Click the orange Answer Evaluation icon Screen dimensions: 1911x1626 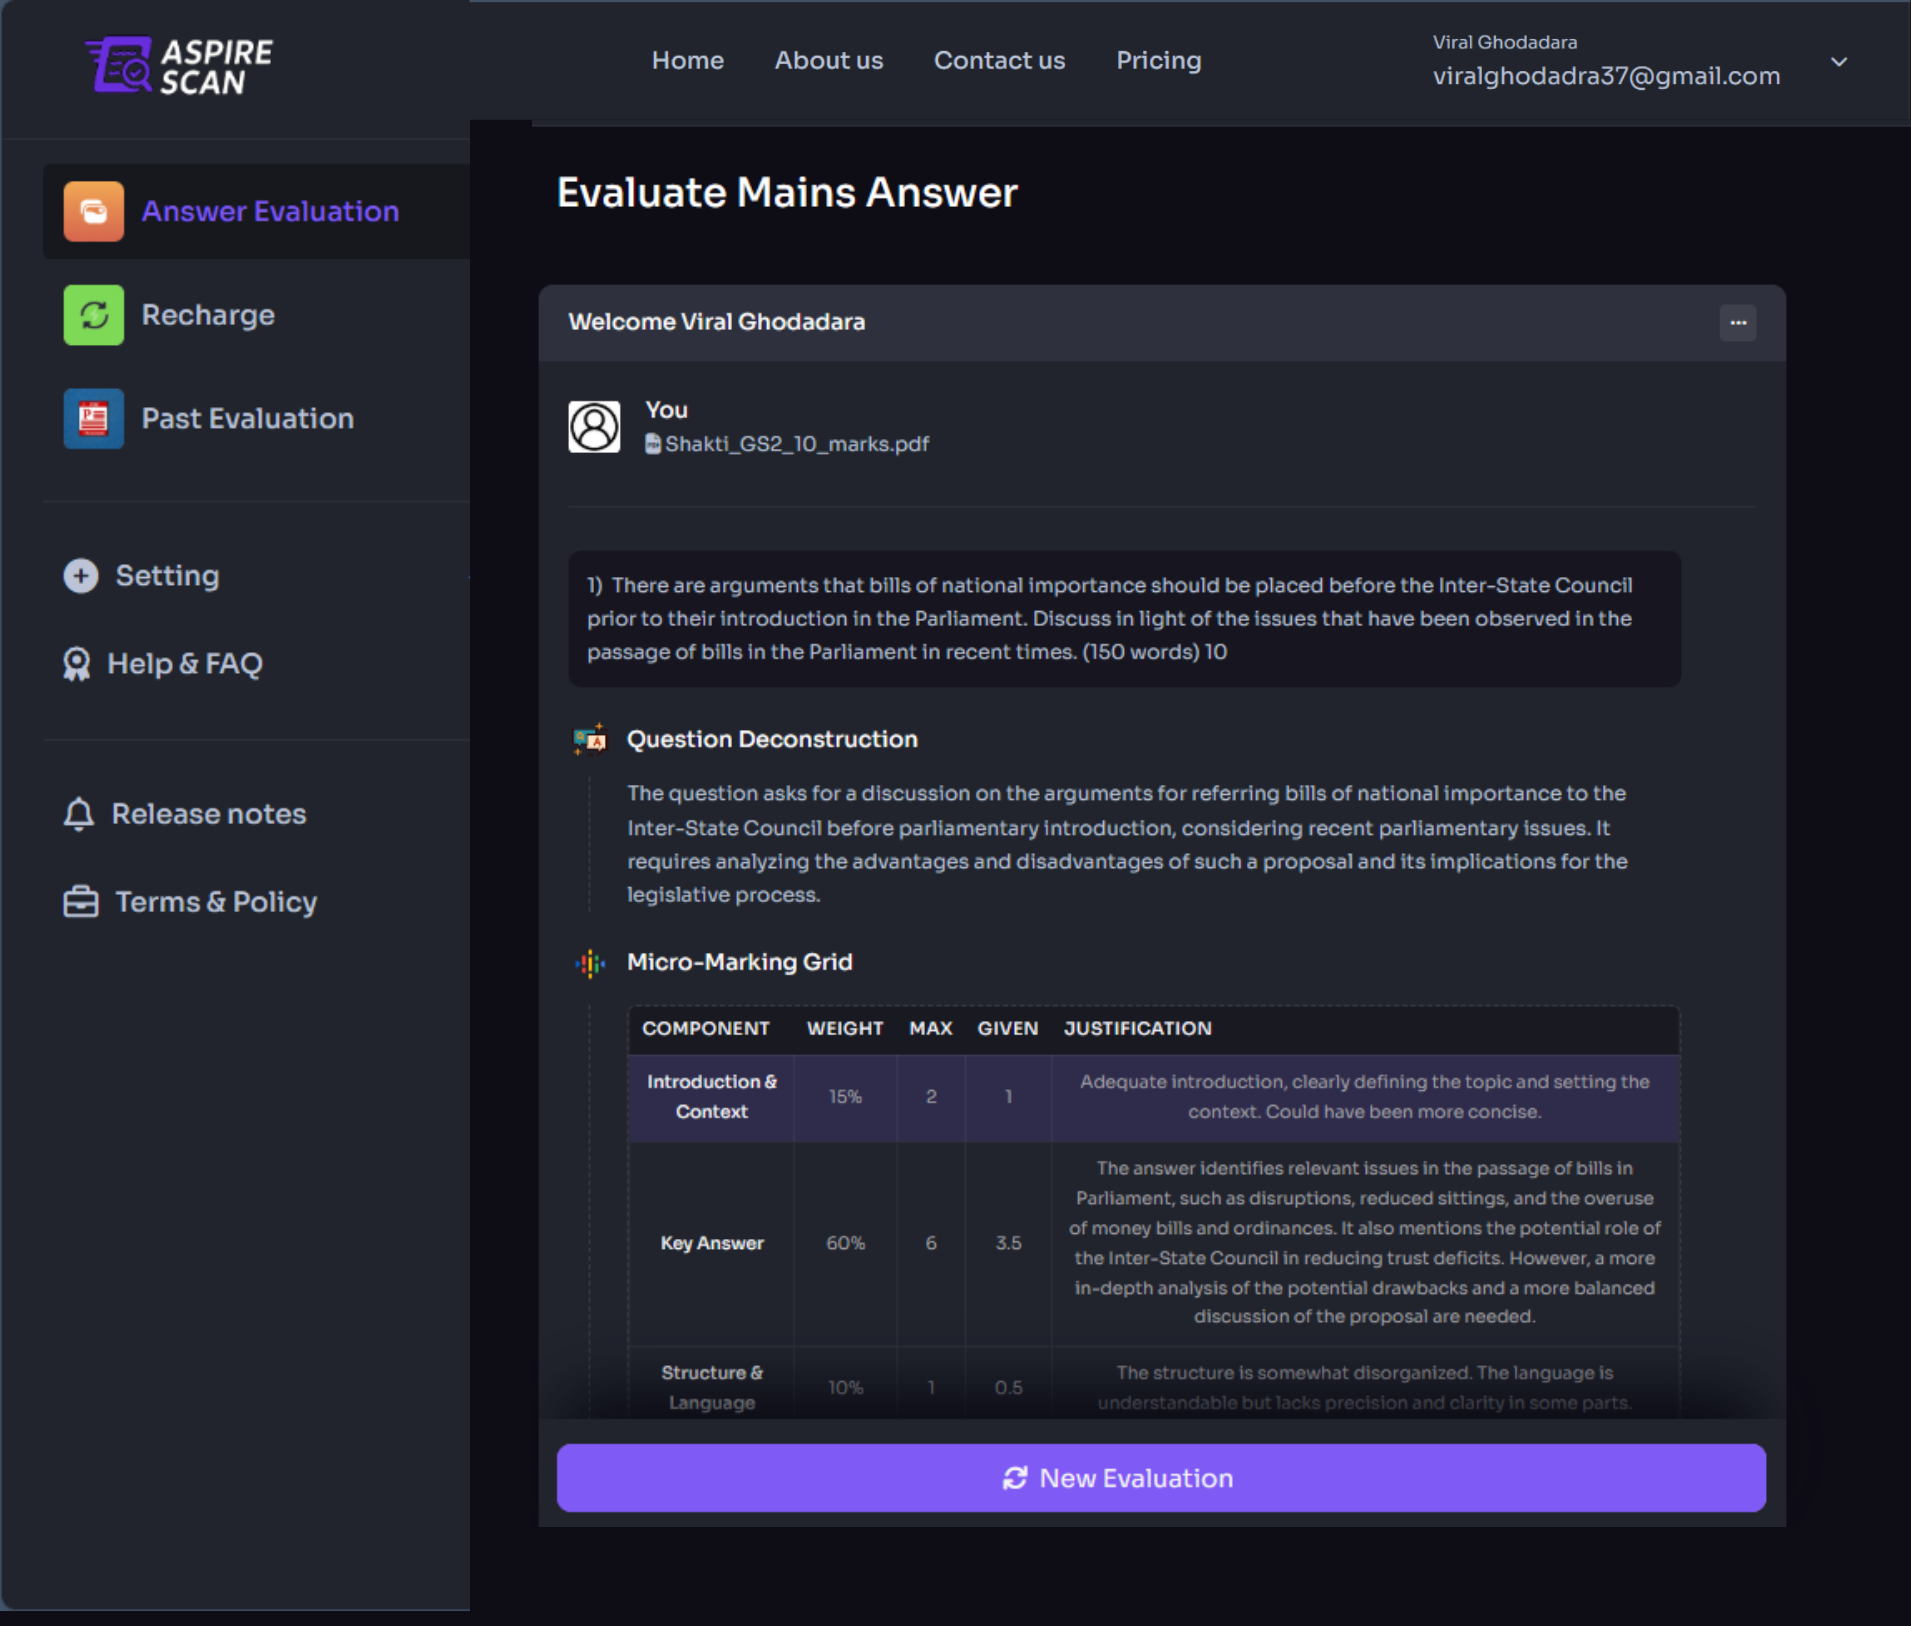coord(93,211)
